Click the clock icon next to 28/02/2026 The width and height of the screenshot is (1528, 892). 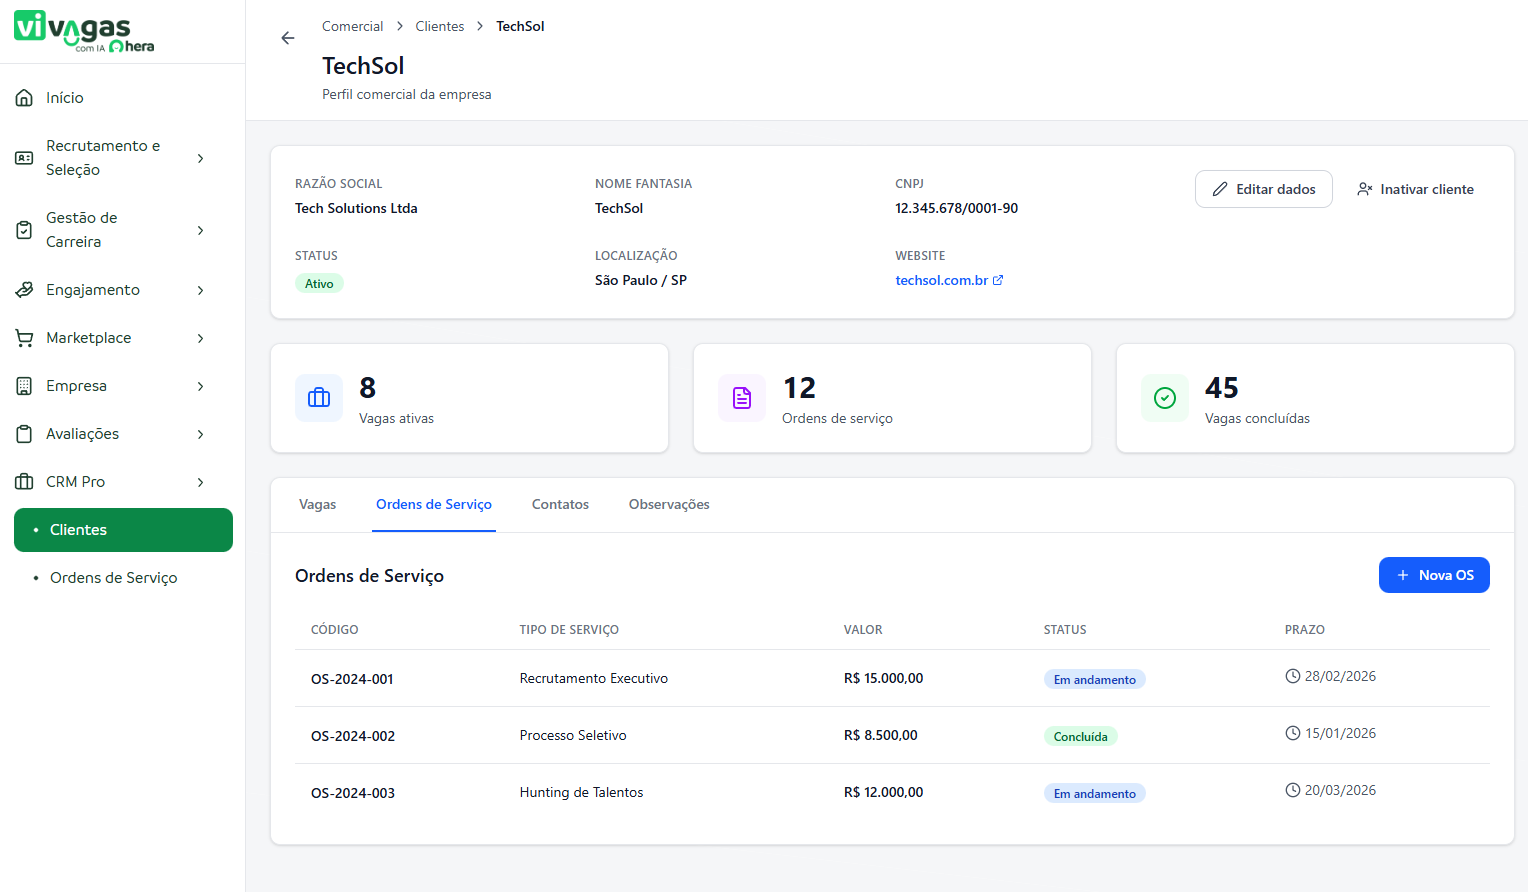[x=1292, y=677]
